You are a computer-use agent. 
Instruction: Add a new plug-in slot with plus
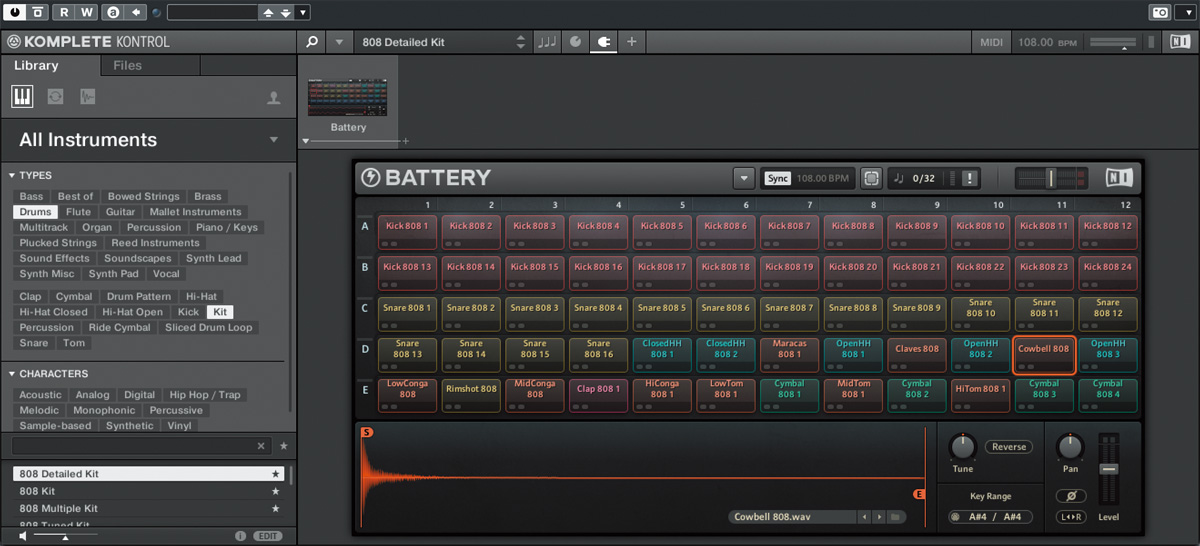point(632,42)
